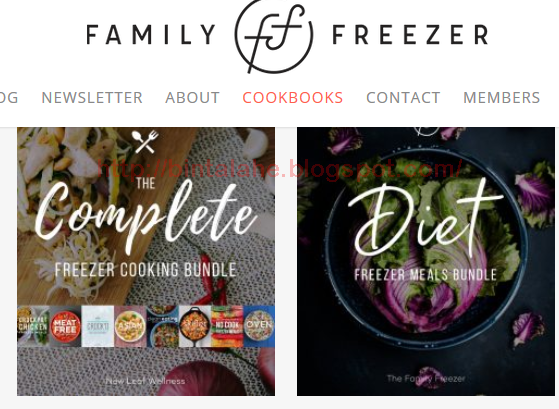Screen dimensions: 559x409
Task: Open the Complete Freezer Cooking Bundle title
Action: click(x=146, y=228)
